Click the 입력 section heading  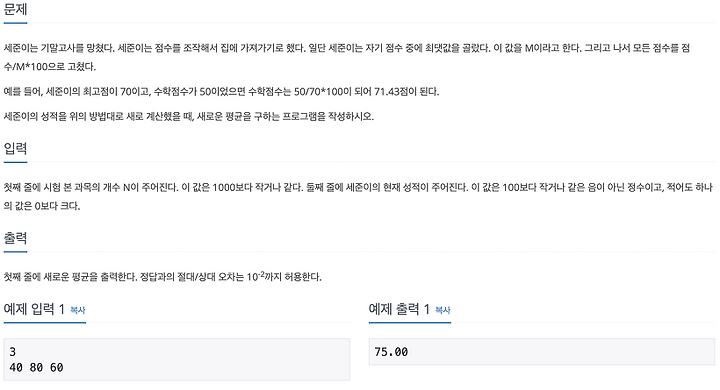click(15, 148)
